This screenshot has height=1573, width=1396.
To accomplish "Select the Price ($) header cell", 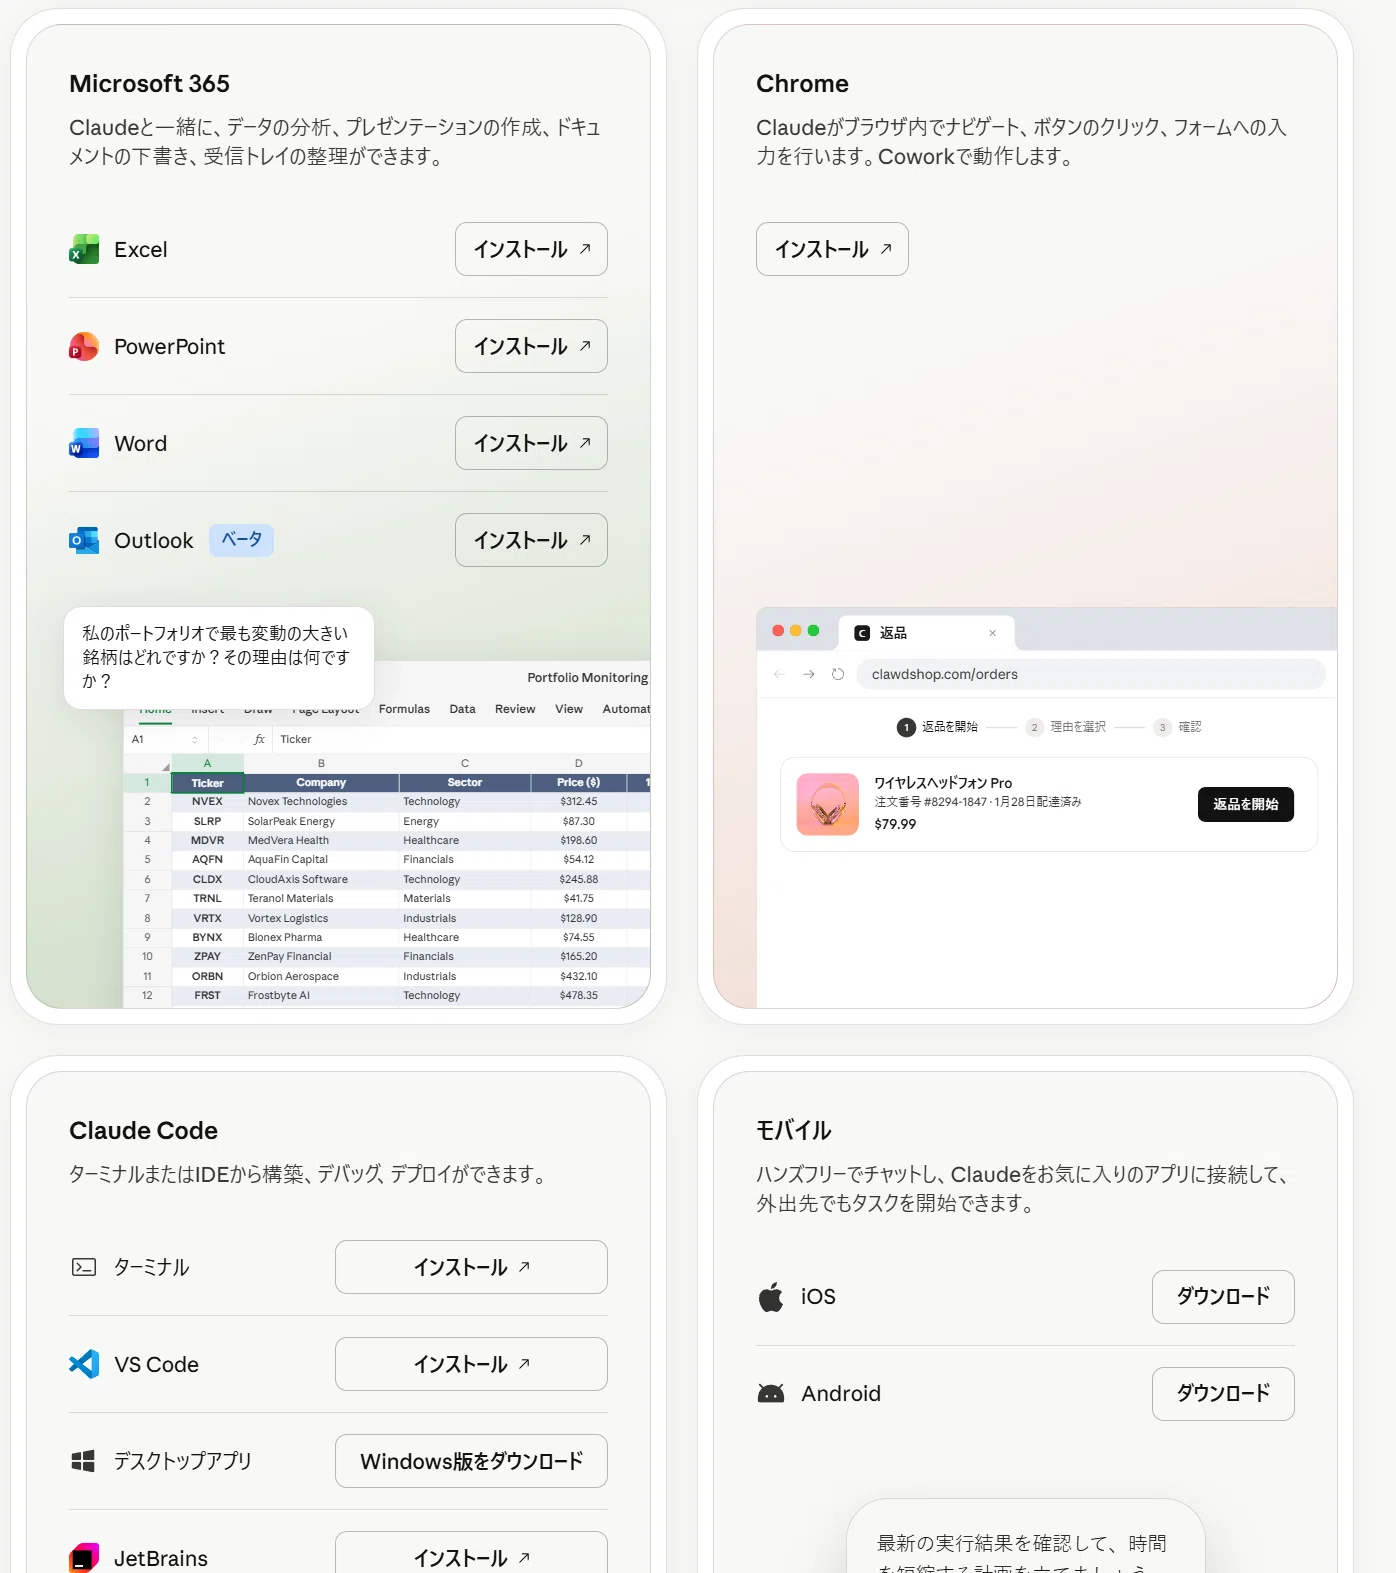I will coord(579,783).
